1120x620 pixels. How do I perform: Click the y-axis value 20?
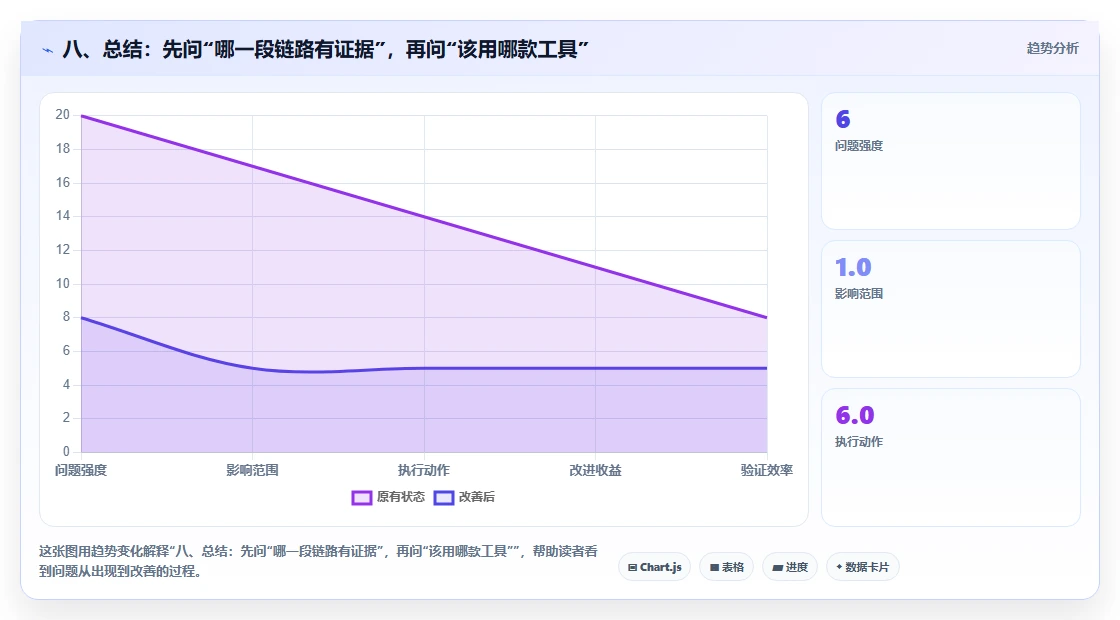[63, 115]
